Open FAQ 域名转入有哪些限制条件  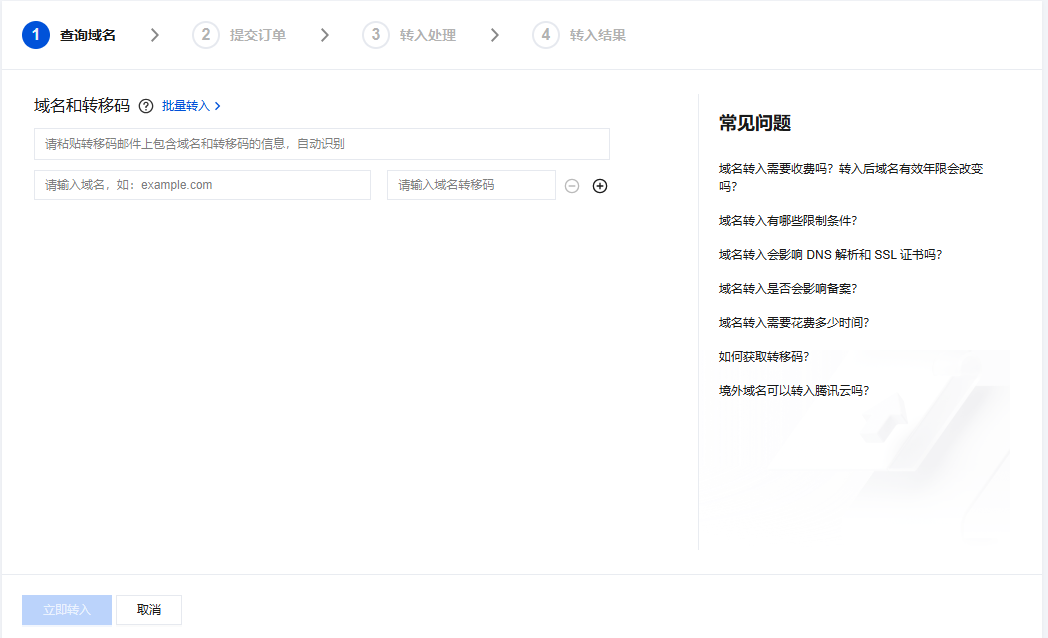[x=787, y=220]
